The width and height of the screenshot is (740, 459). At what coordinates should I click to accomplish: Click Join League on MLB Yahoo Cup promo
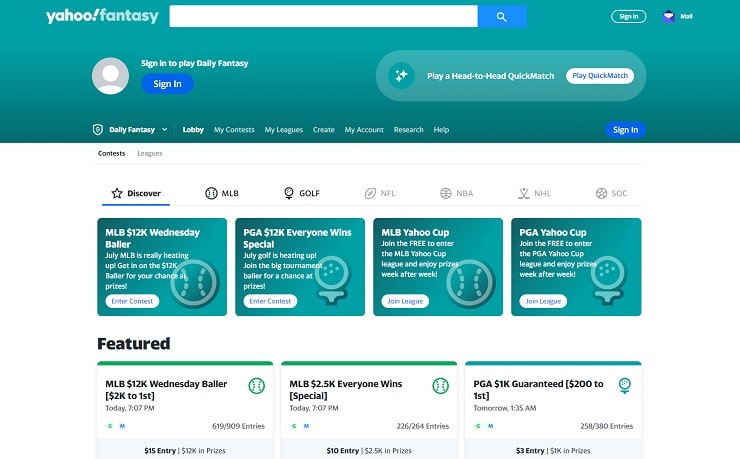pos(405,301)
